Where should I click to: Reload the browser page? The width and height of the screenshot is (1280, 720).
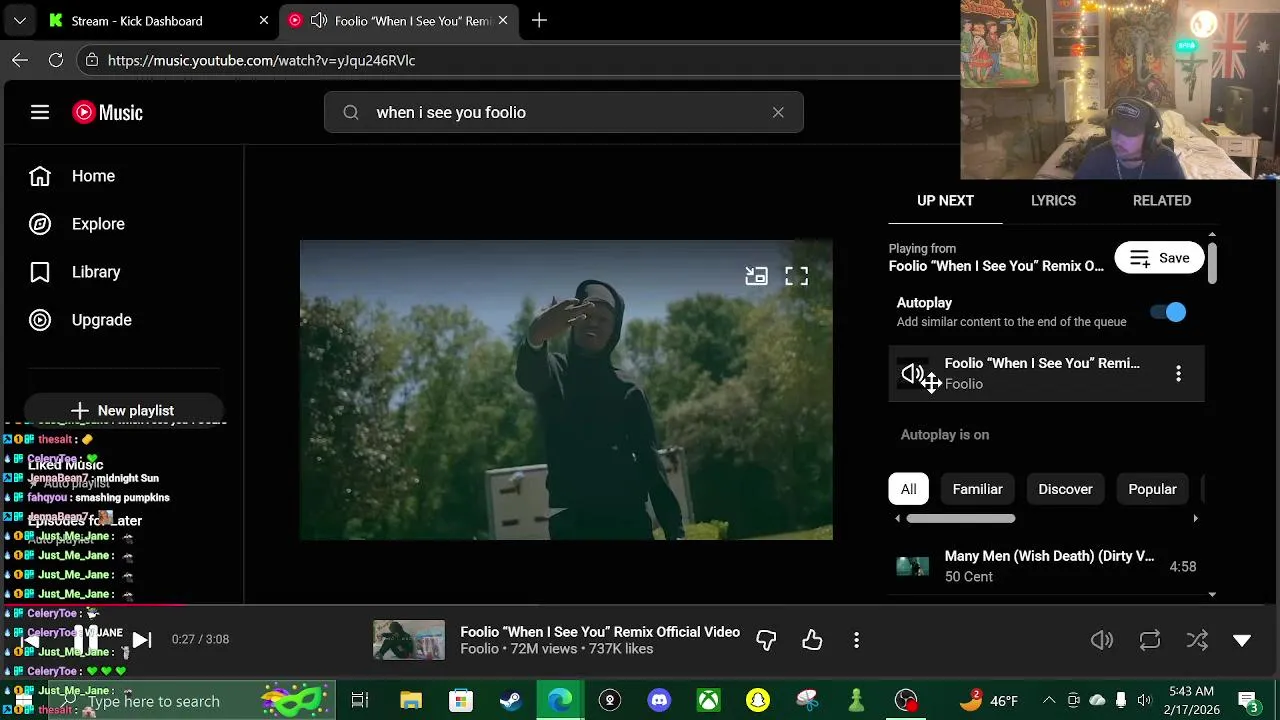click(x=56, y=60)
